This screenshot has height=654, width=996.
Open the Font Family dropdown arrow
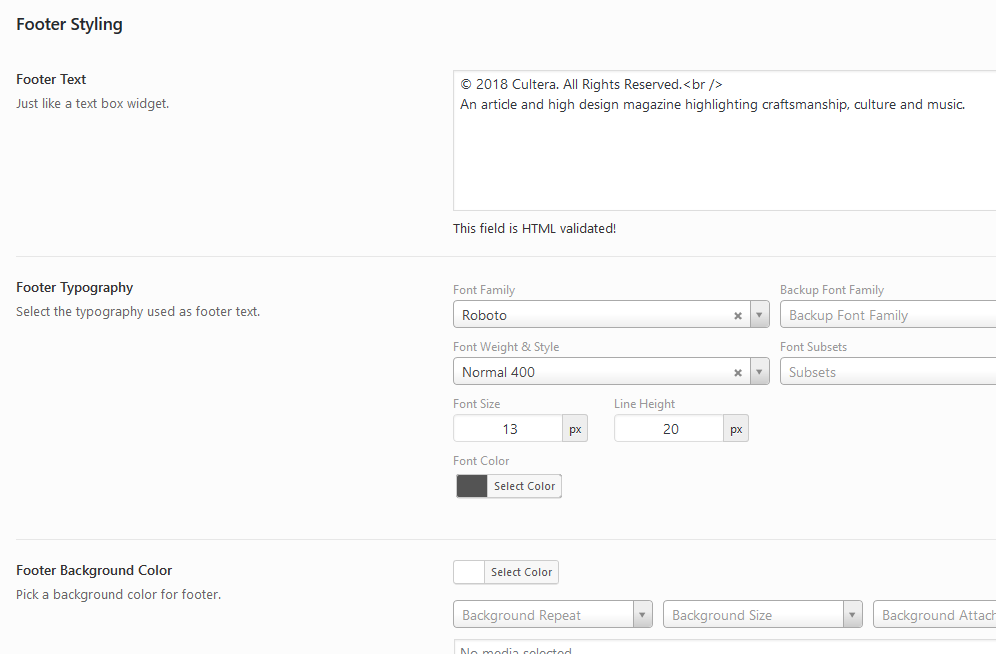coord(759,315)
